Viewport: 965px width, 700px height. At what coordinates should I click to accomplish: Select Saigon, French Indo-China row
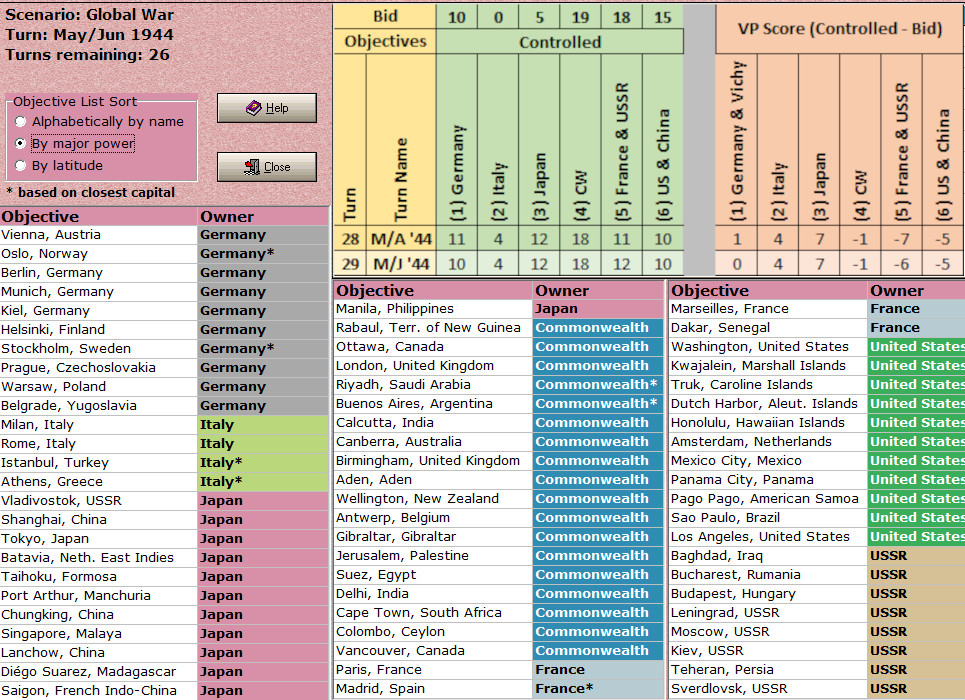tap(164, 691)
